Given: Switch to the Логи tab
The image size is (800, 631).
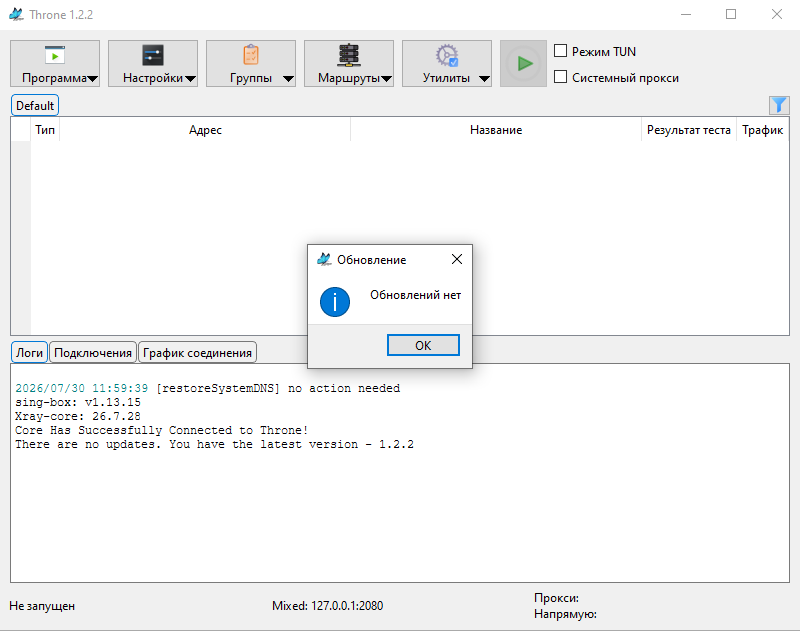Looking at the screenshot, I should (30, 352).
